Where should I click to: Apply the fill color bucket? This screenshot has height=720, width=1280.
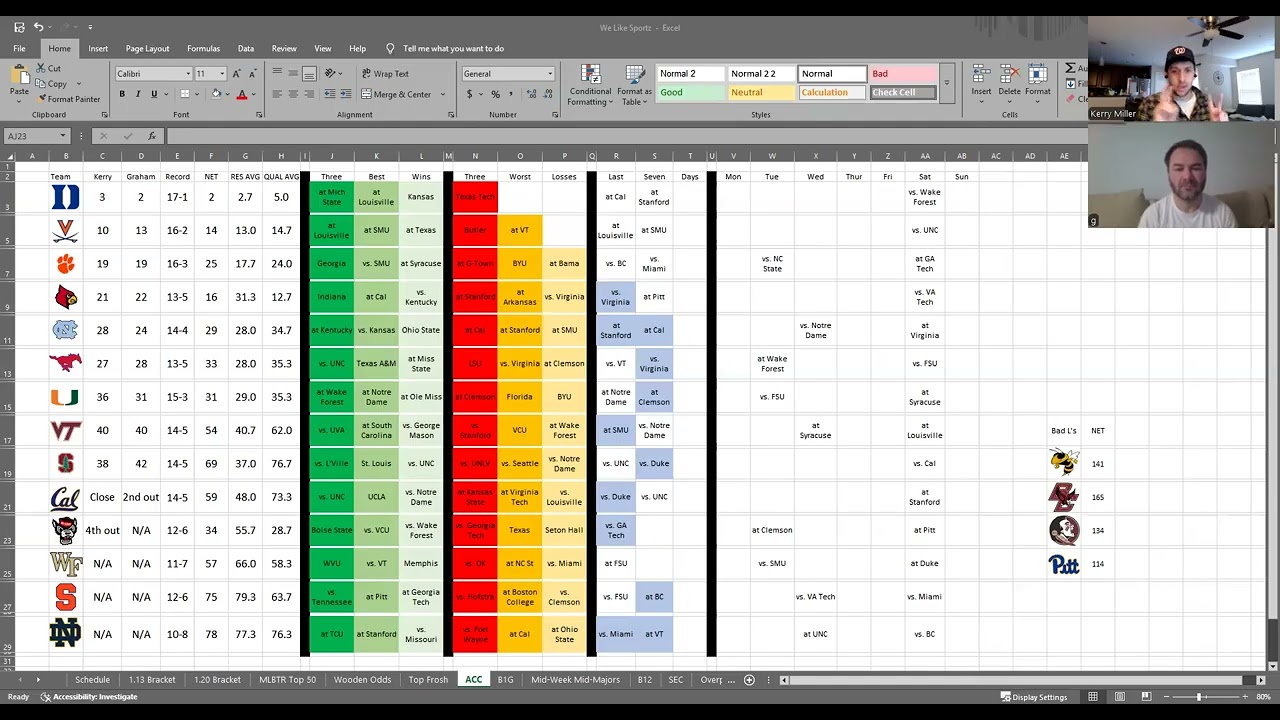coord(216,94)
